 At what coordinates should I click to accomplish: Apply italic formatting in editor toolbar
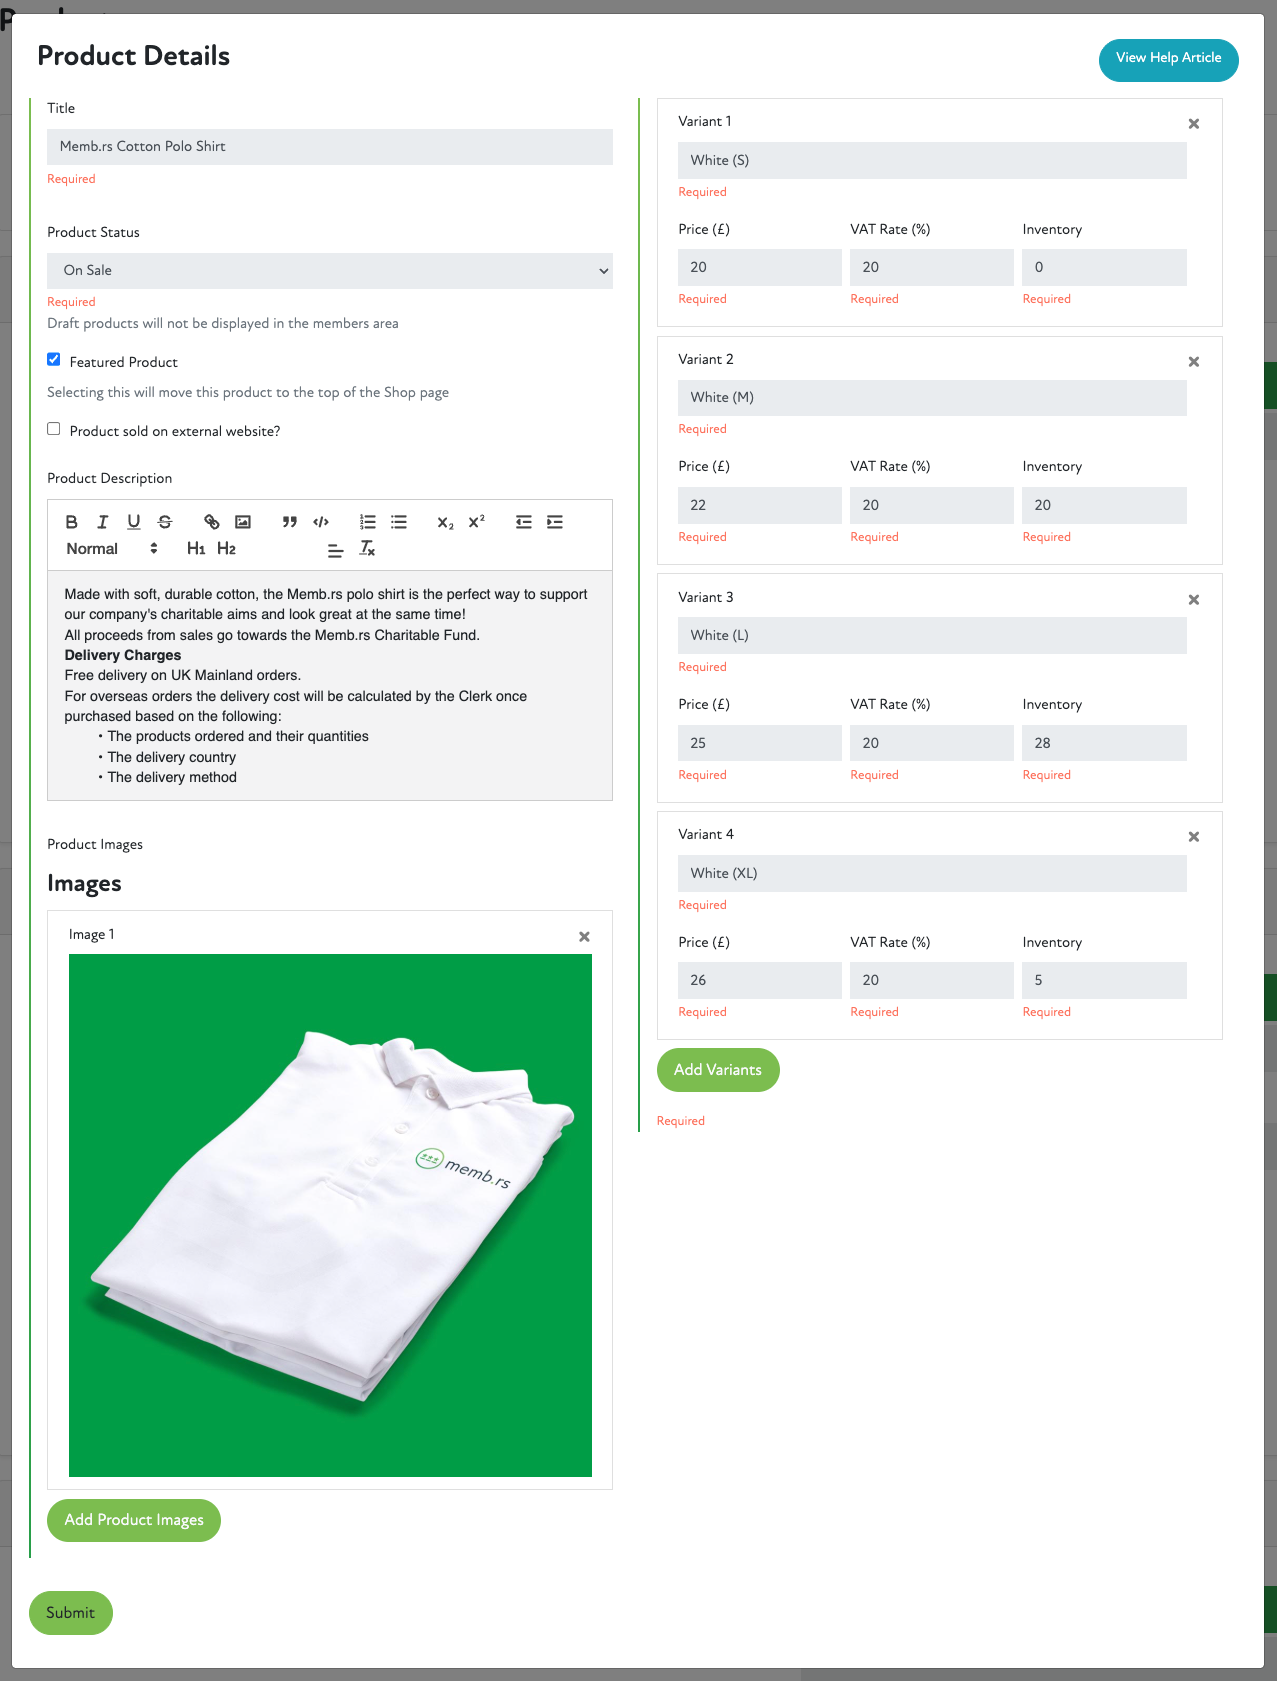coord(102,522)
